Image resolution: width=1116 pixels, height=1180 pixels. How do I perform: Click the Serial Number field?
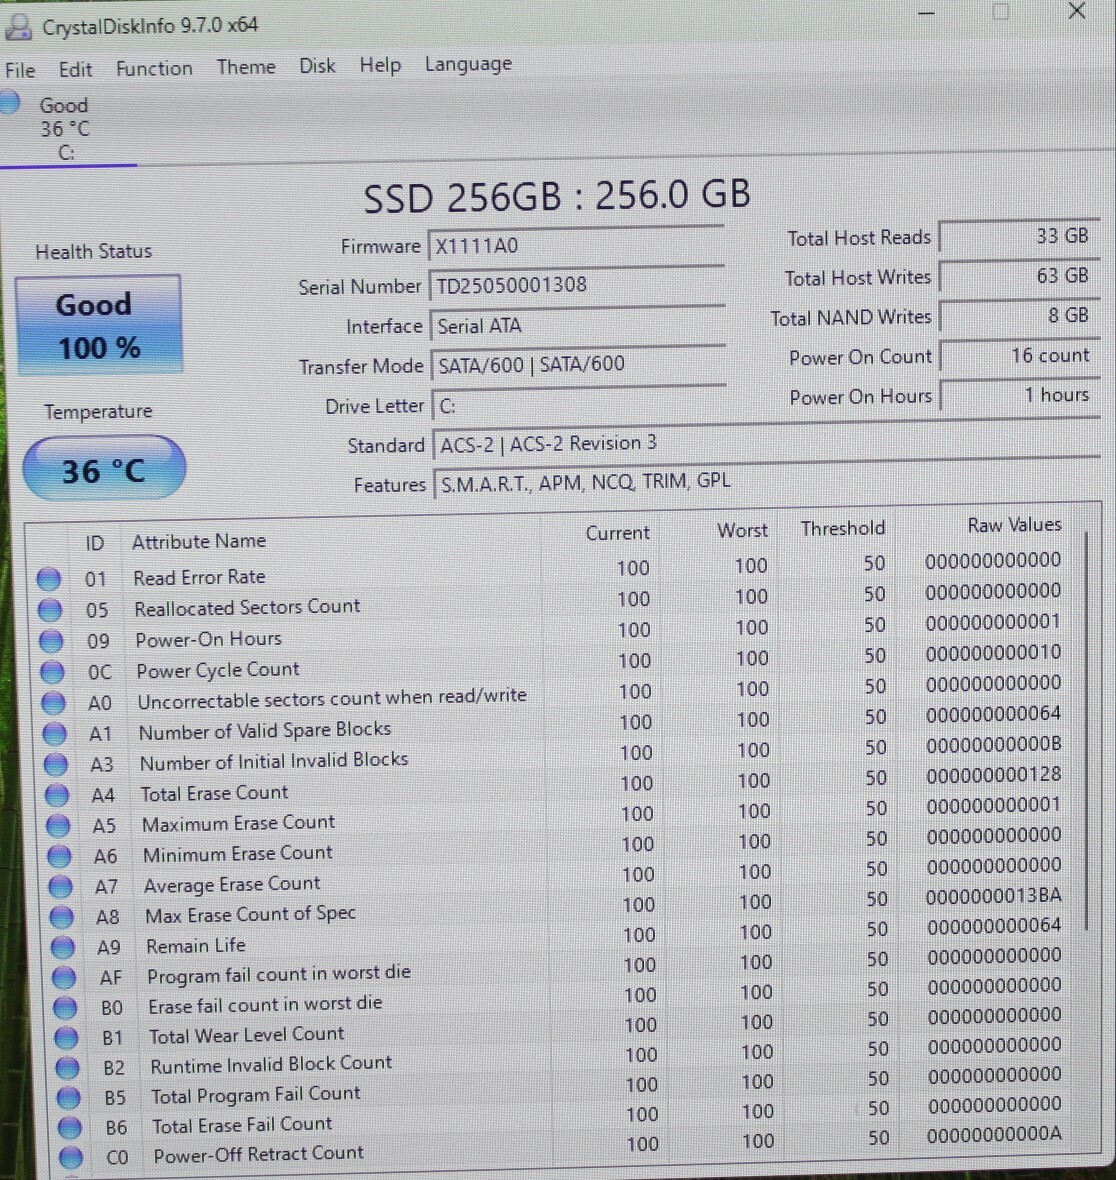575,286
